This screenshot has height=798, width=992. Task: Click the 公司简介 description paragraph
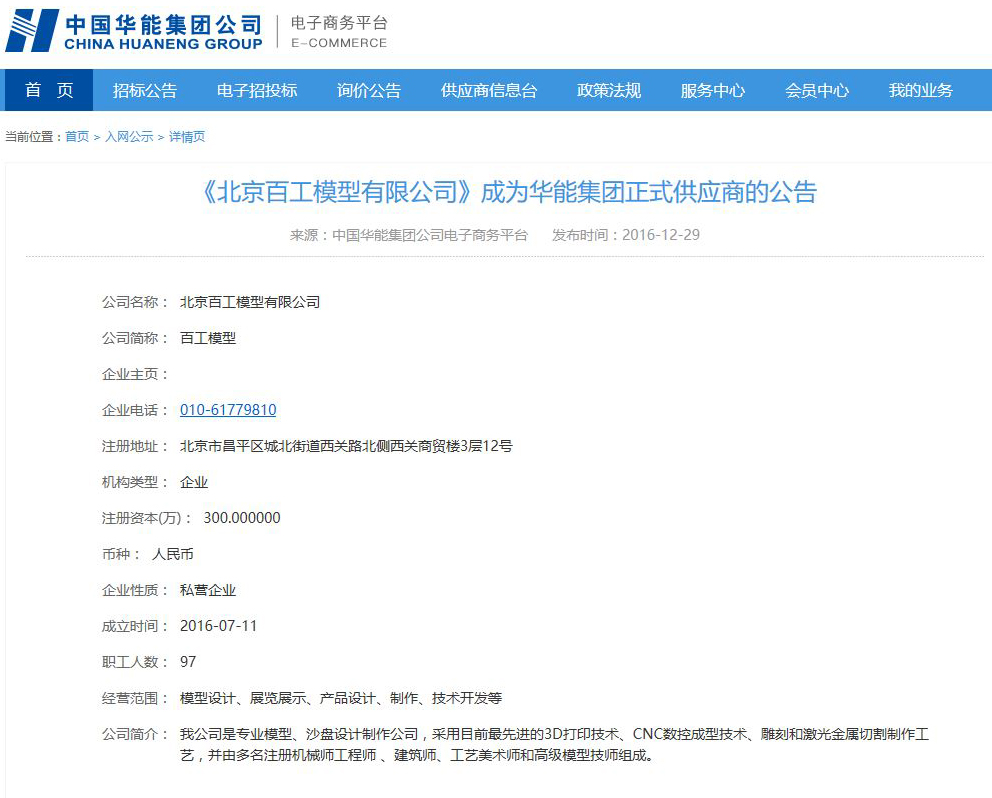[x=554, y=745]
